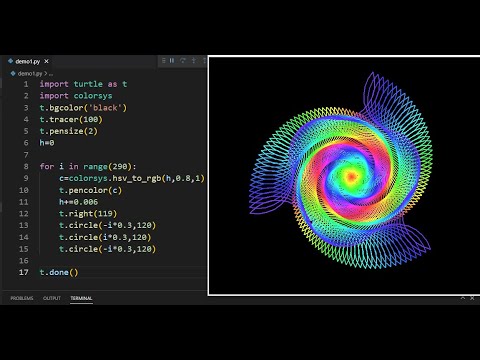Click the debug Step Into icon
This screenshot has width=480, height=360.
(194, 61)
